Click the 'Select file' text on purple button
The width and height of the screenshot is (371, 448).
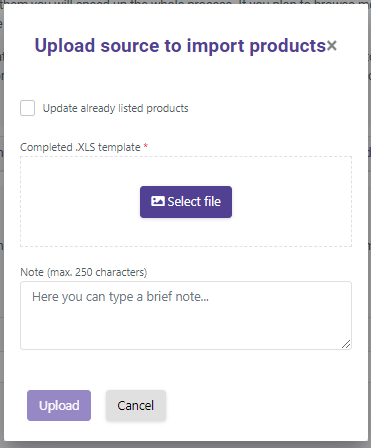click(194, 202)
